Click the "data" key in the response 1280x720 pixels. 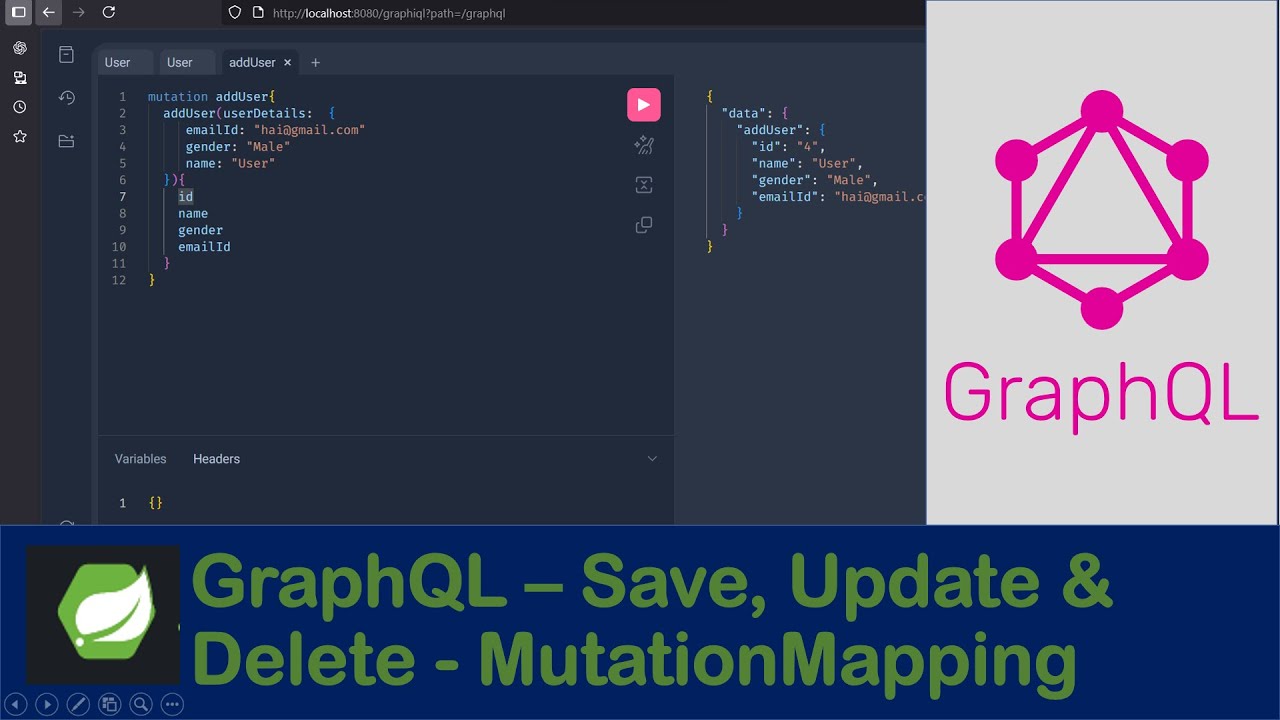click(x=744, y=113)
